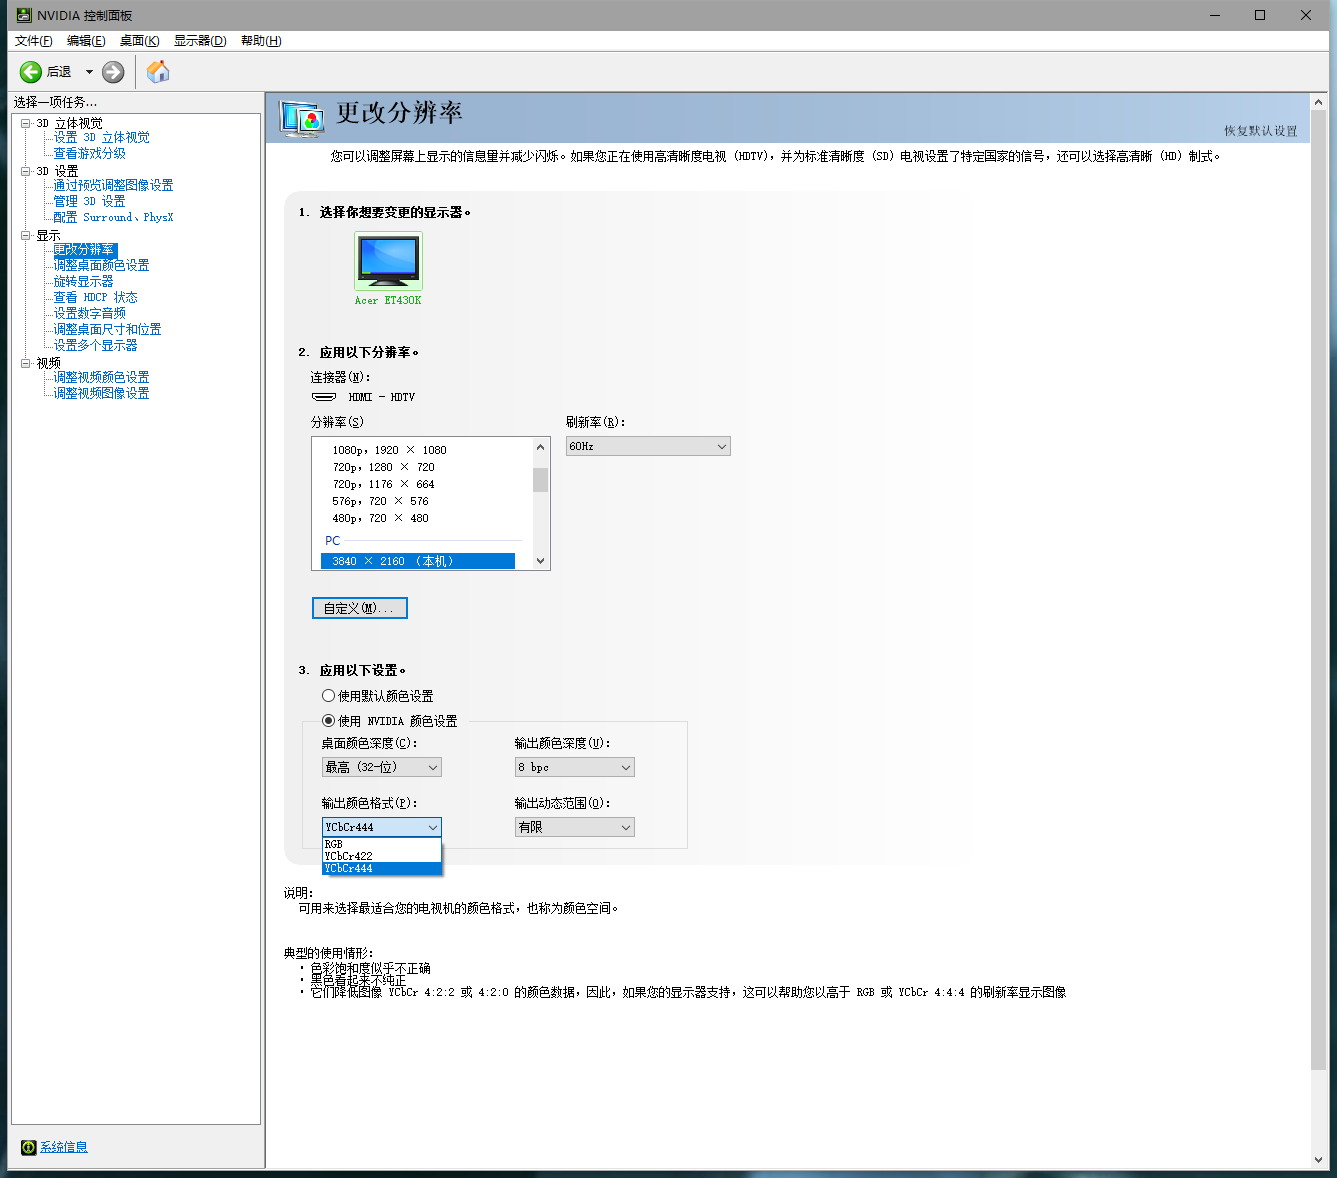Screen dimensions: 1337x1178
Task: Open the 文件(F) menu
Action: pos(33,41)
